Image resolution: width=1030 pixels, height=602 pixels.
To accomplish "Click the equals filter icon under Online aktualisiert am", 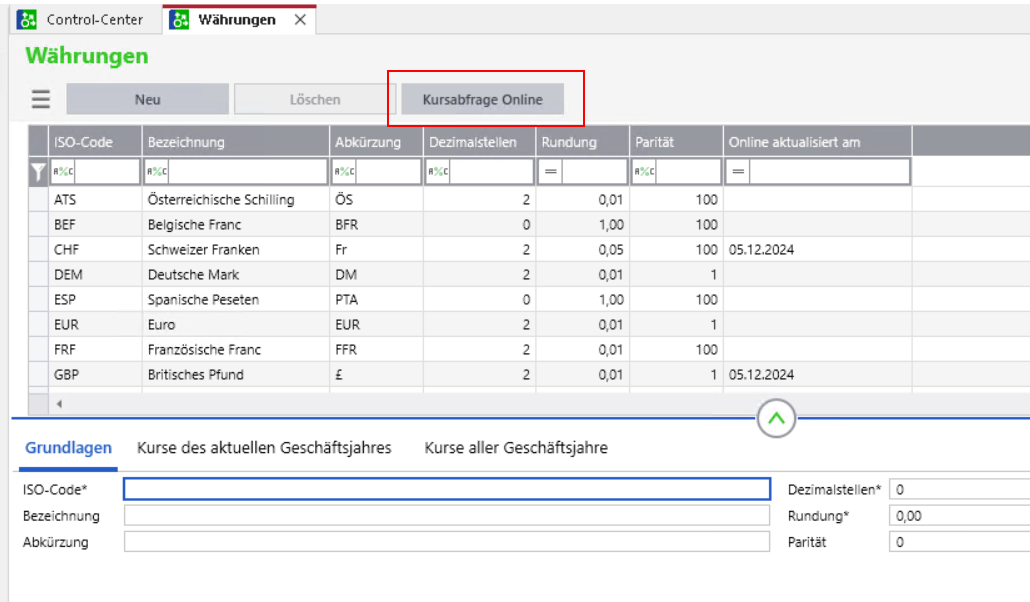I will [739, 172].
